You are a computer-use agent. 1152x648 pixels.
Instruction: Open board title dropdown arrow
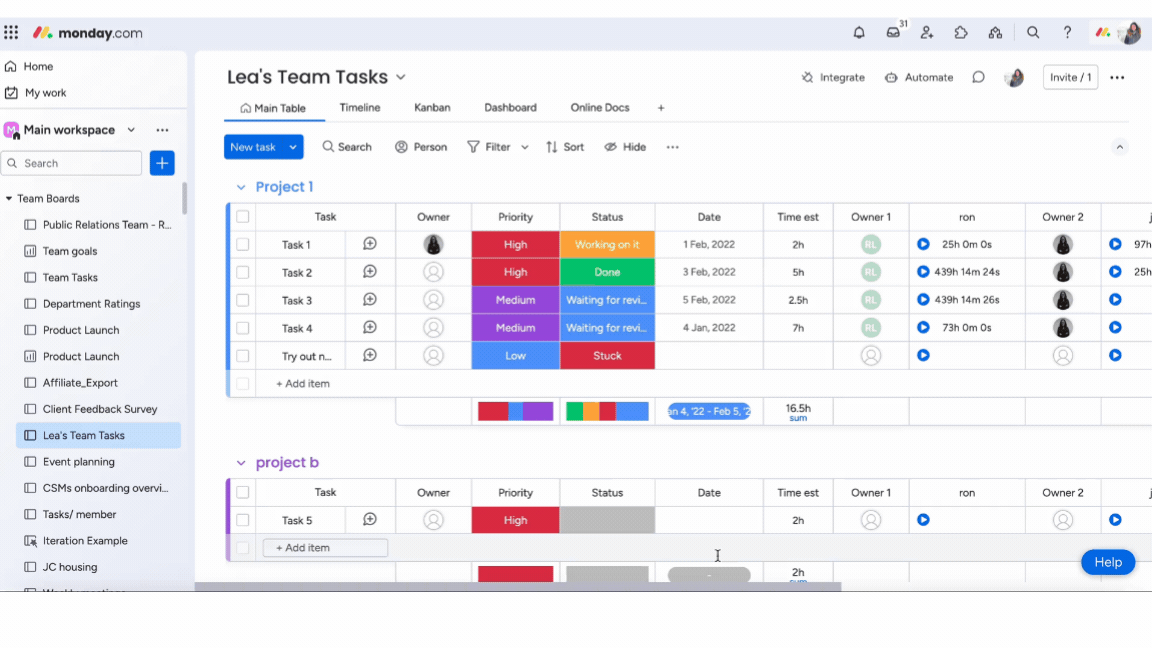[x=400, y=77]
